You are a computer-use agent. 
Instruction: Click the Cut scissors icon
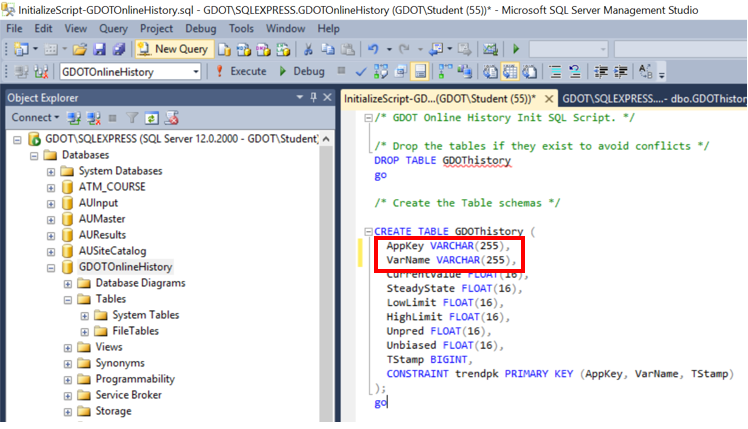click(x=308, y=49)
